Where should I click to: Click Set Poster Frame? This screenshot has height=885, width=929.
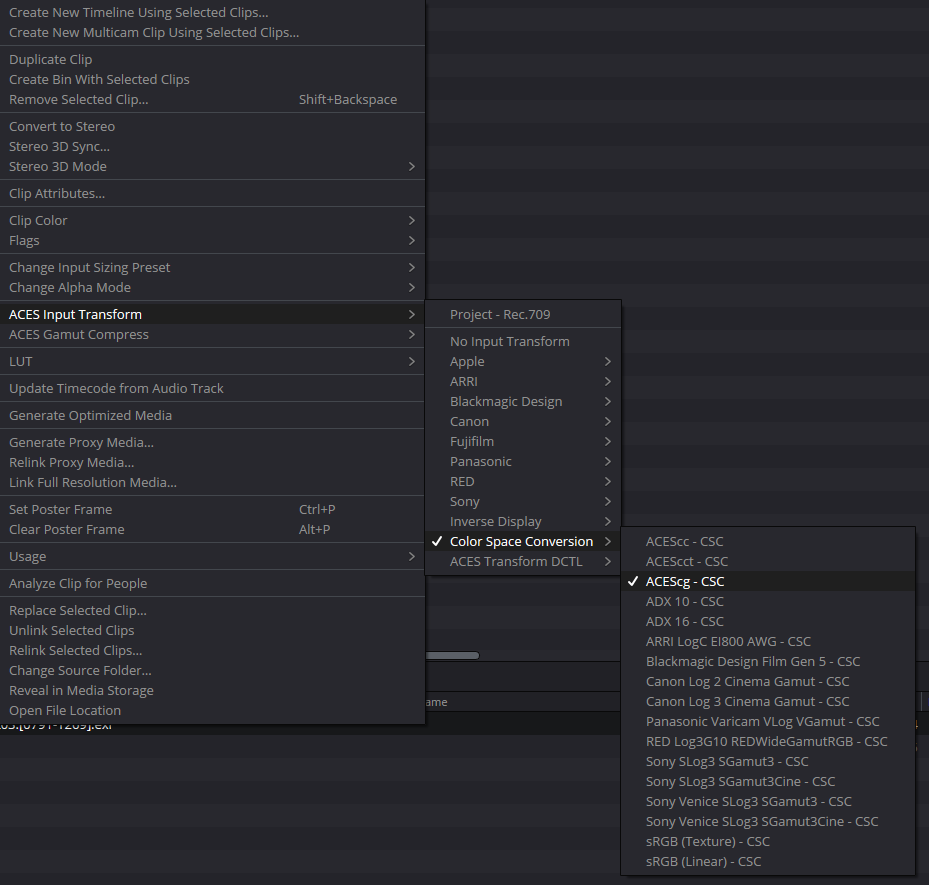coord(60,509)
